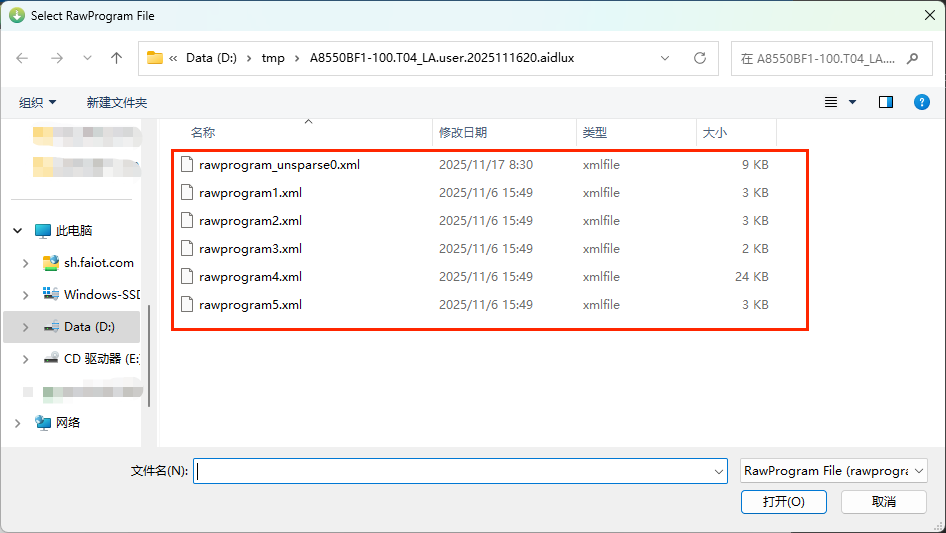Click the Back navigation arrow
Viewport: 946px width, 533px height.
pos(23,58)
